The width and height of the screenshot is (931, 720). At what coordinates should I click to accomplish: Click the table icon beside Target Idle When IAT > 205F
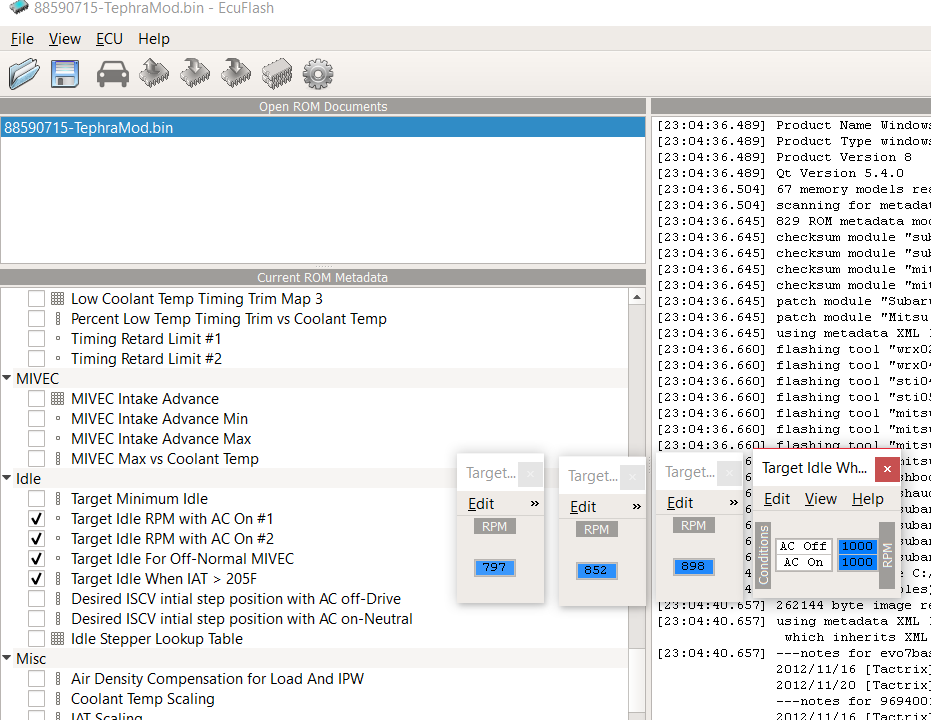pyautogui.click(x=58, y=579)
